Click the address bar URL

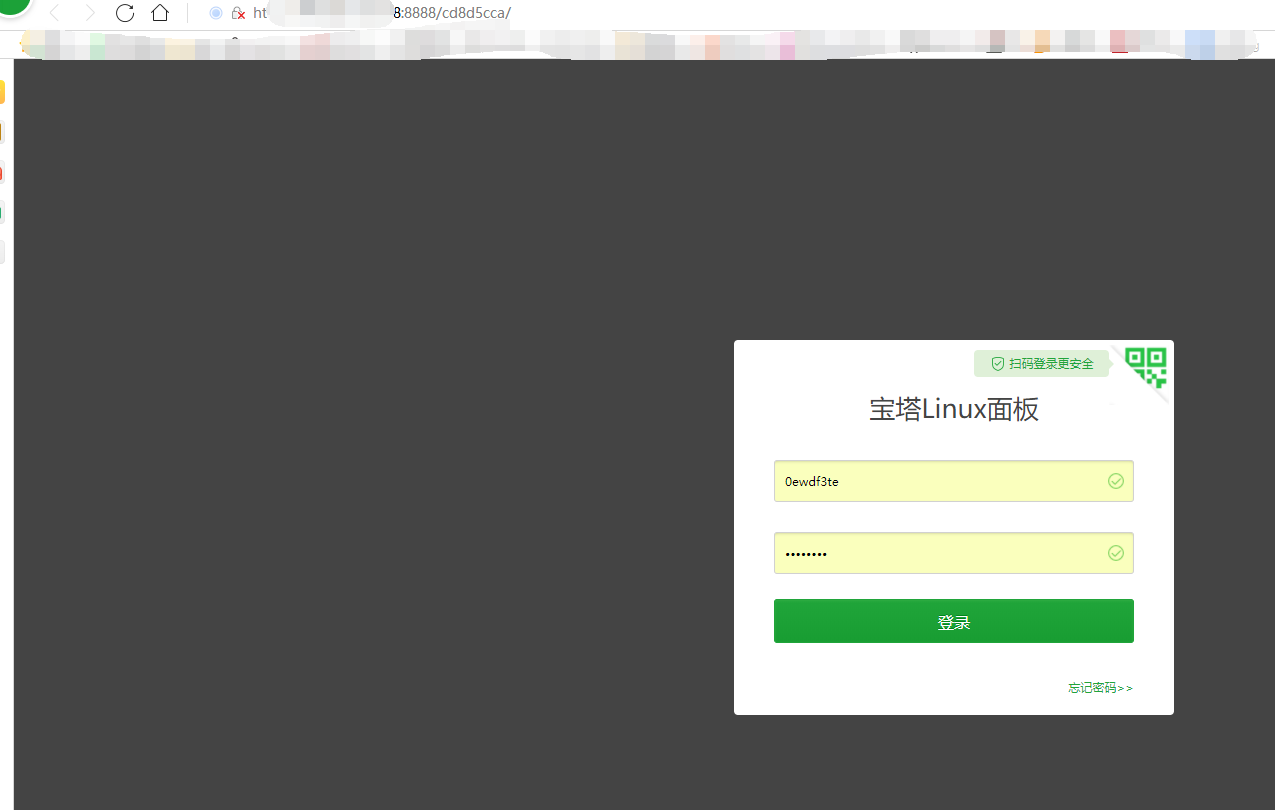(x=381, y=13)
